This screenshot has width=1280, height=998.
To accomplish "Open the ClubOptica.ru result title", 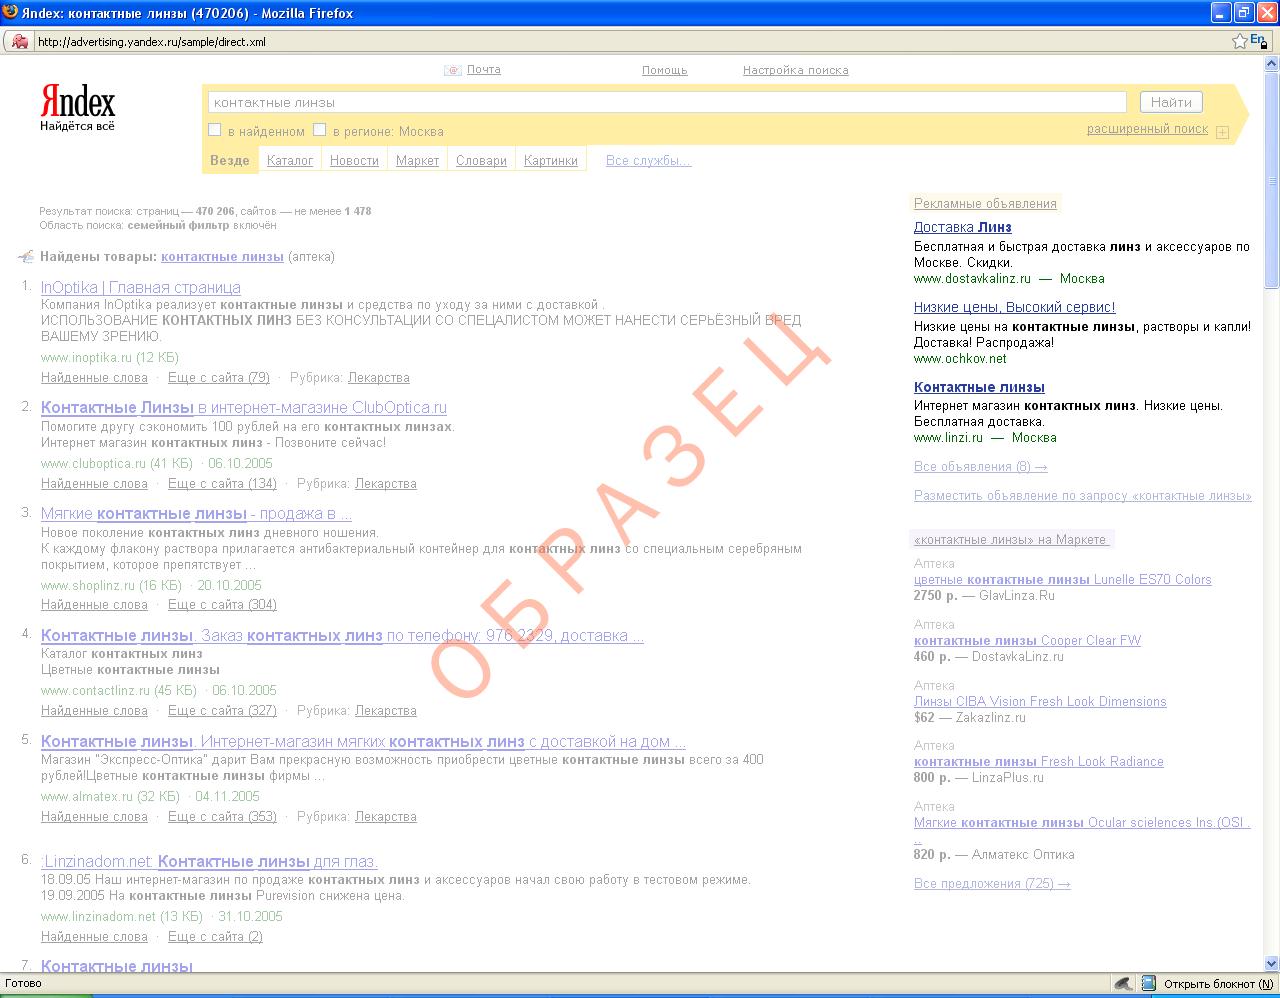I will click(244, 408).
